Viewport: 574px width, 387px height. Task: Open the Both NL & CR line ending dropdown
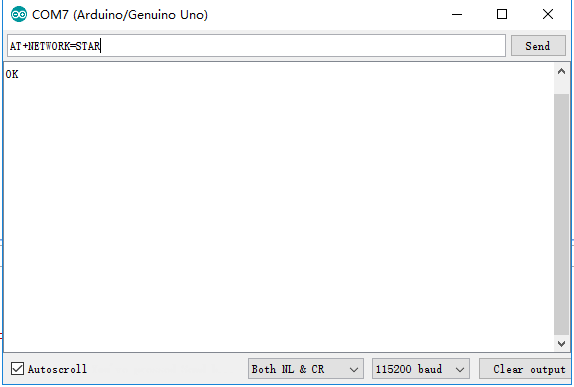pyautogui.click(x=306, y=369)
